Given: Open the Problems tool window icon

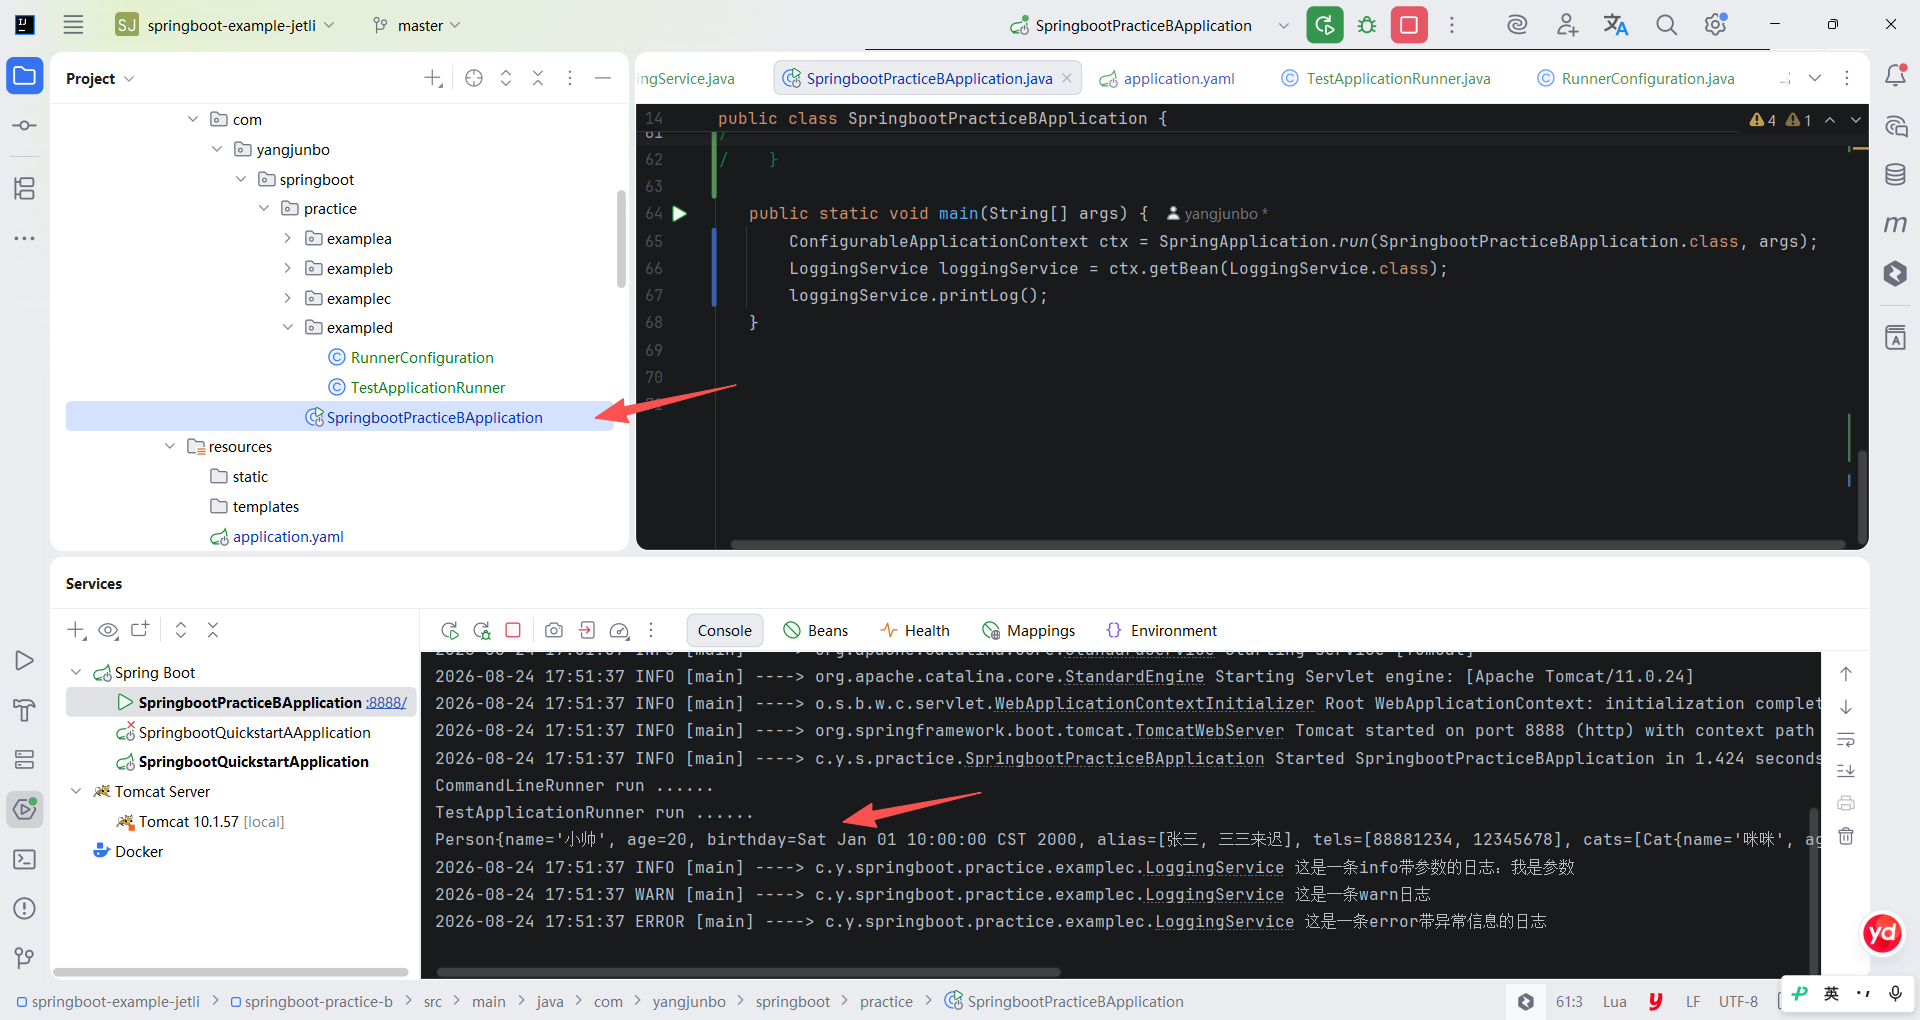Looking at the screenshot, I should click(25, 908).
